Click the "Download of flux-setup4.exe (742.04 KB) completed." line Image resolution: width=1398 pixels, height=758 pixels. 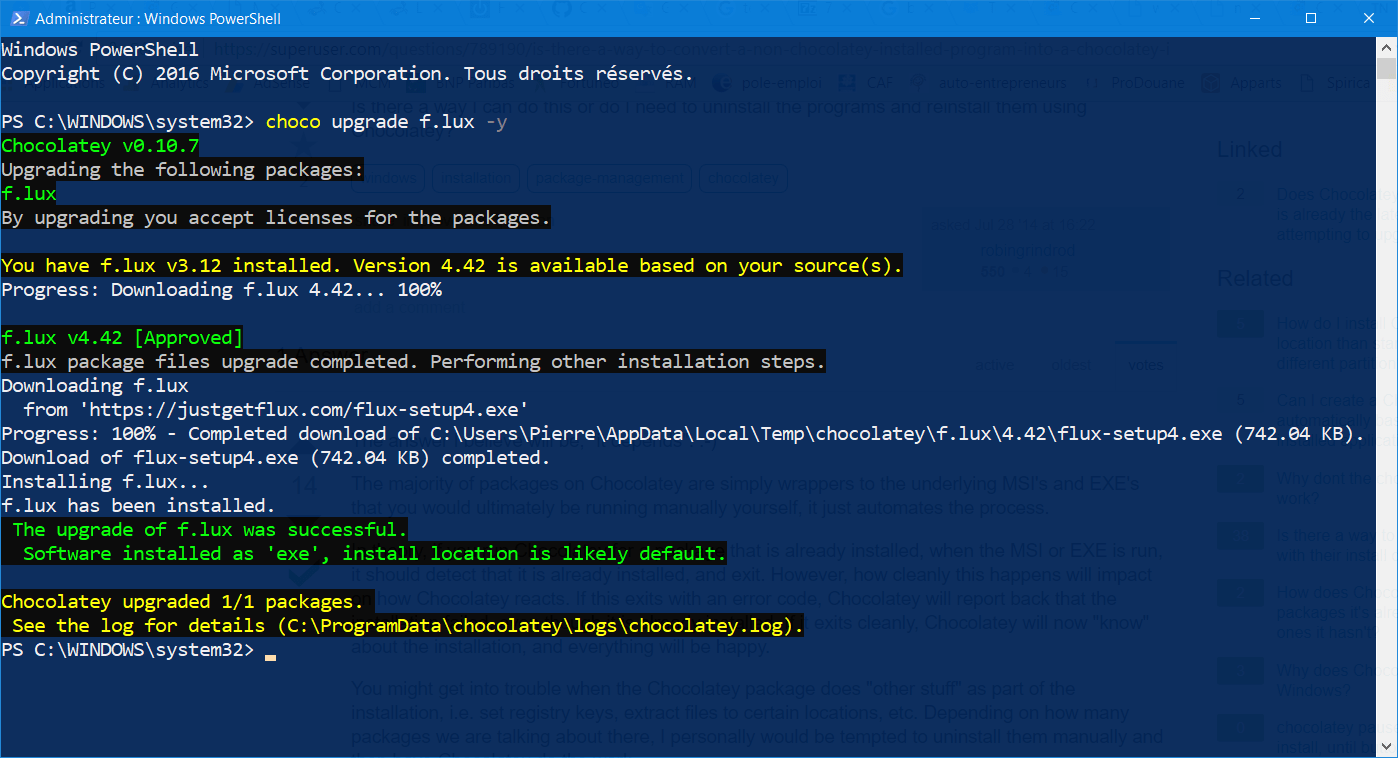click(x=276, y=458)
